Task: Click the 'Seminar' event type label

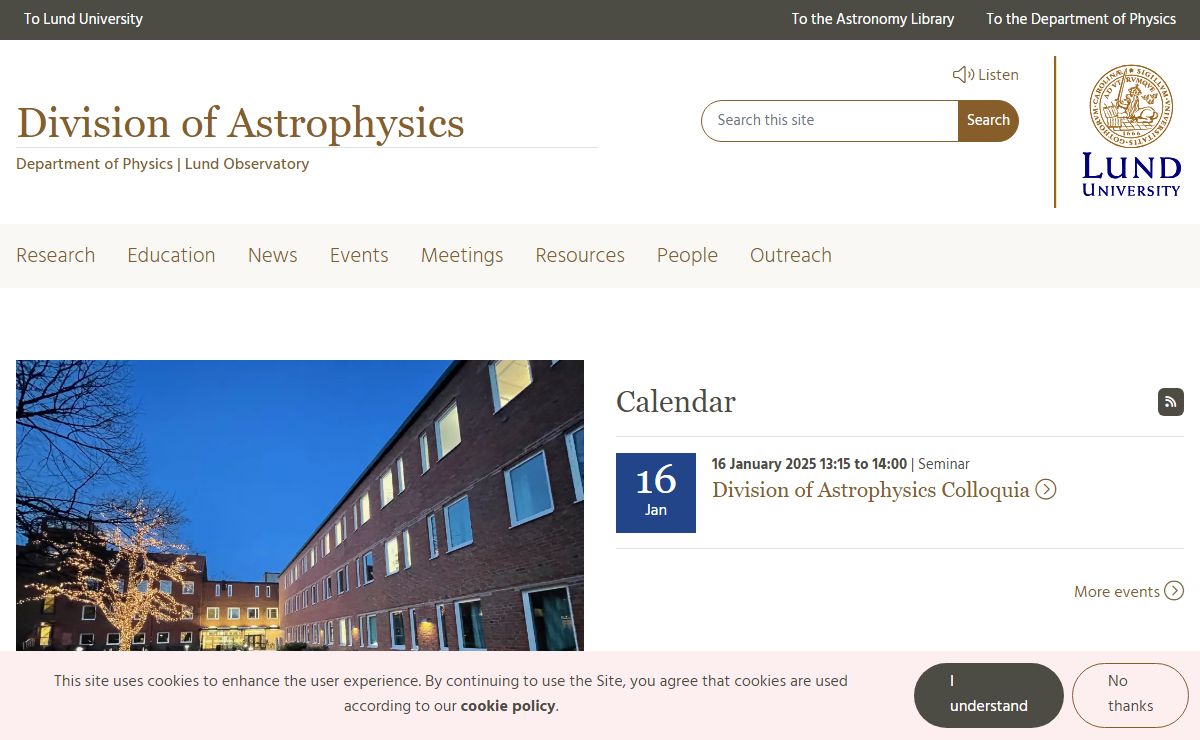Action: pyautogui.click(x=944, y=464)
